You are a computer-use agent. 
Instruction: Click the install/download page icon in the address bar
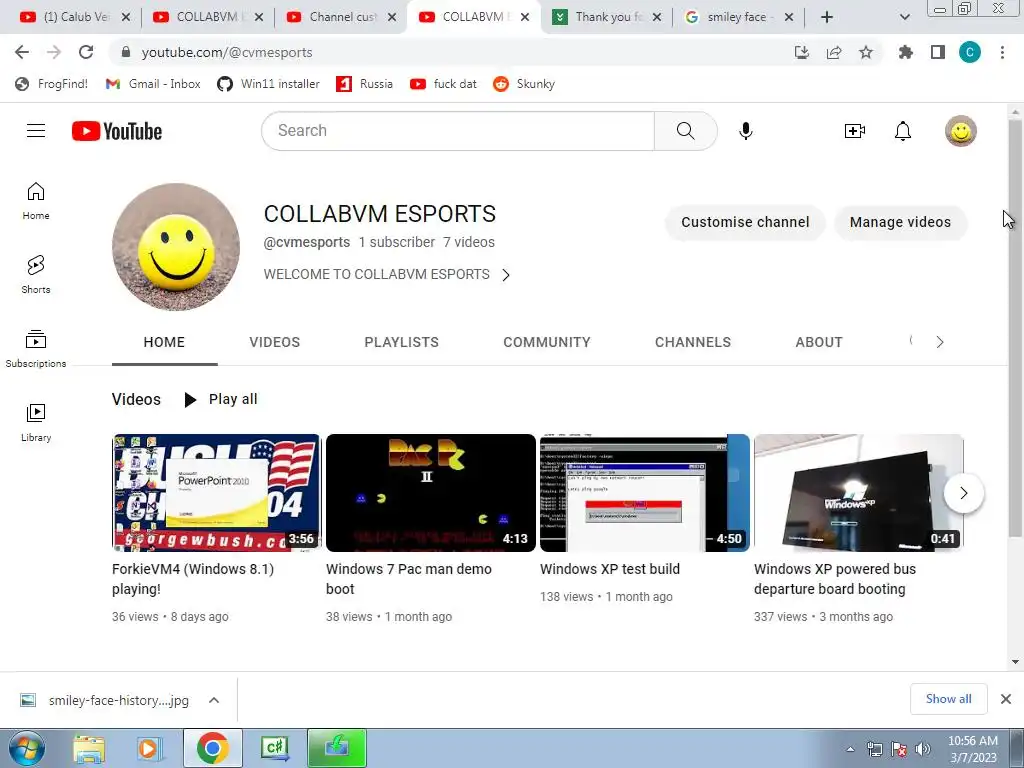click(x=802, y=52)
